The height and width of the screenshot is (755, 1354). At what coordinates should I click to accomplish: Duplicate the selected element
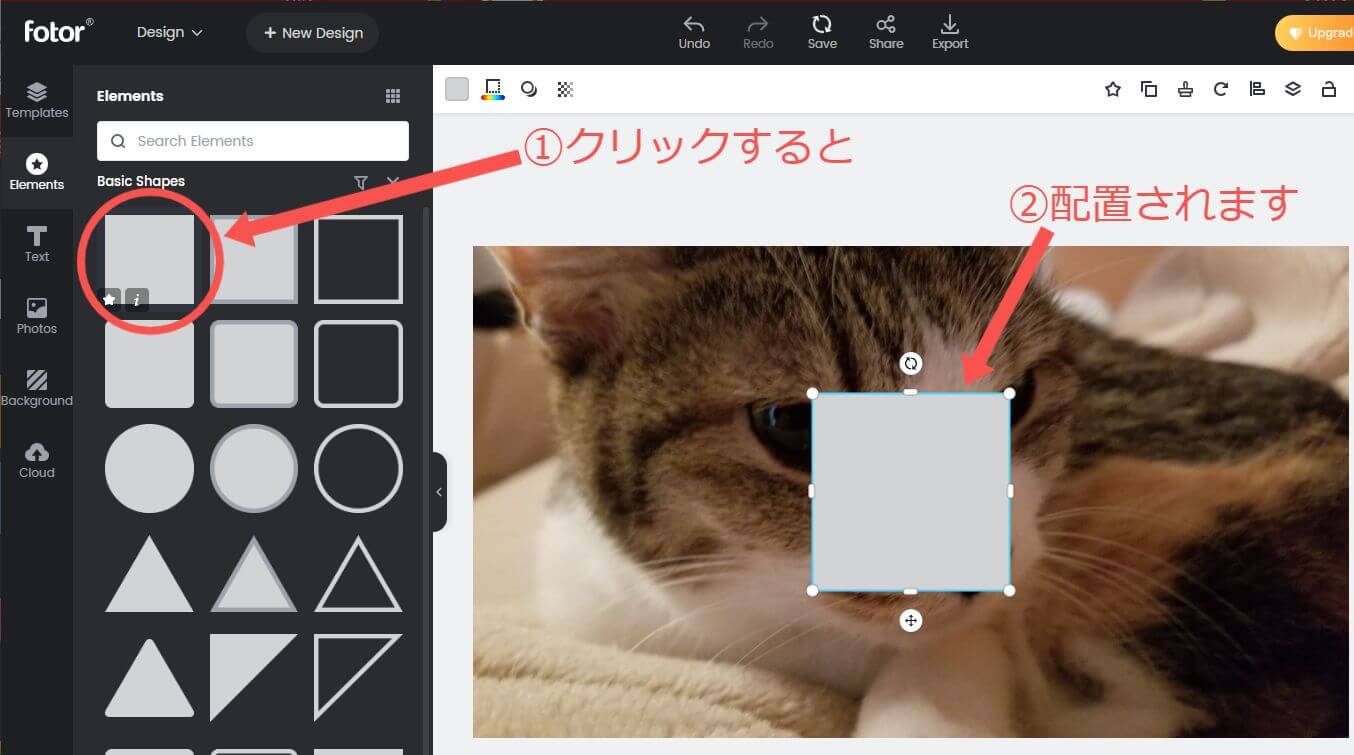pyautogui.click(x=1149, y=89)
